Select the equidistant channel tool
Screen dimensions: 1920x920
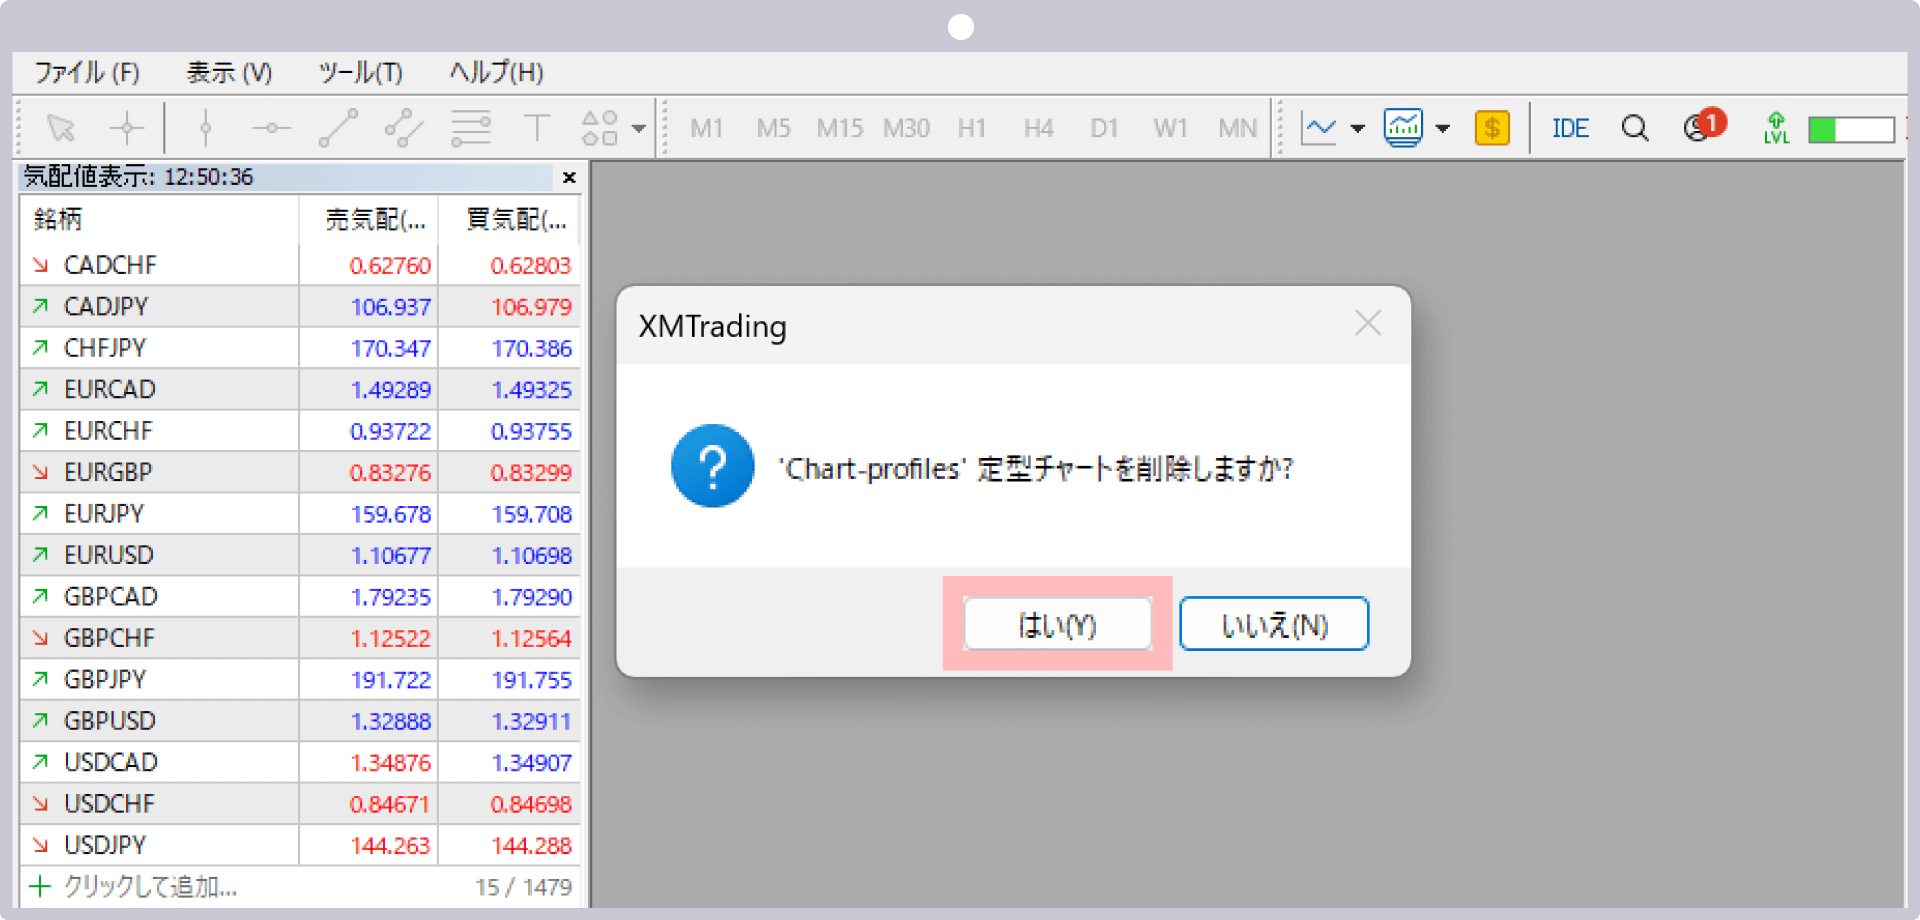click(404, 128)
